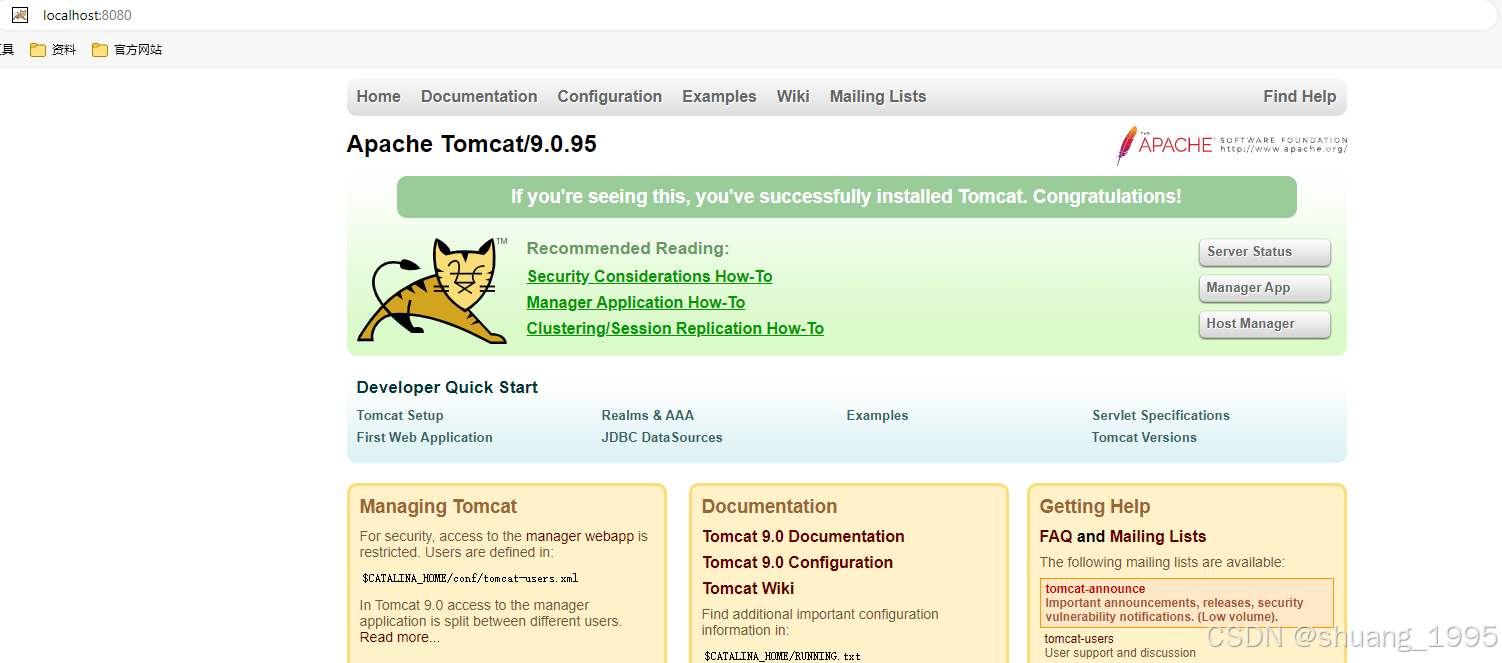1502x663 pixels.
Task: Open the Tomcat Versions link
Action: click(x=1144, y=437)
